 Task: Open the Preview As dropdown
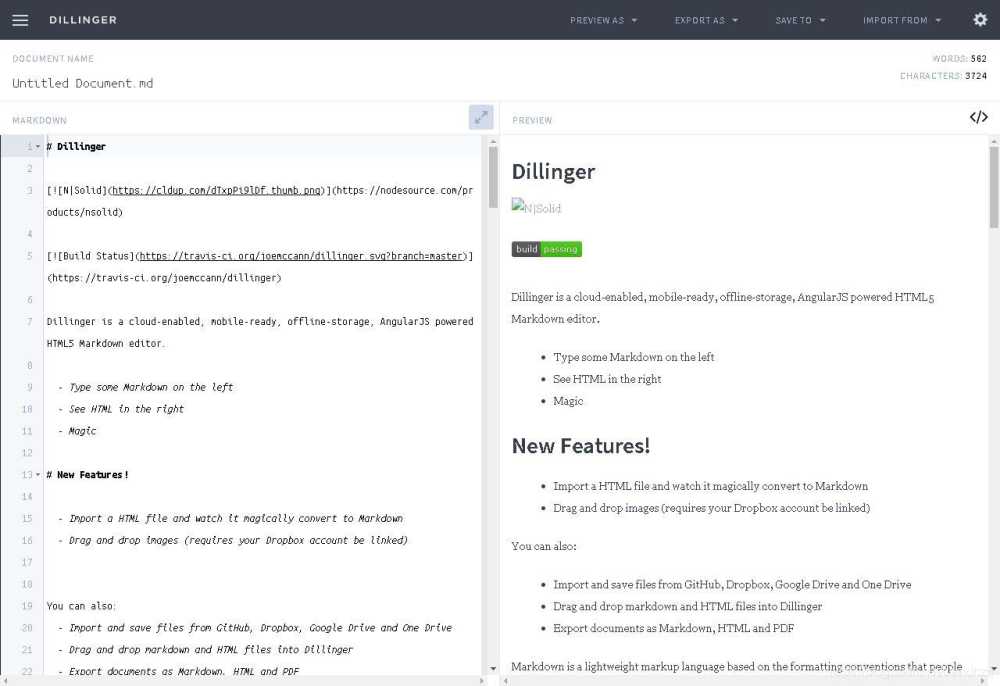603,20
